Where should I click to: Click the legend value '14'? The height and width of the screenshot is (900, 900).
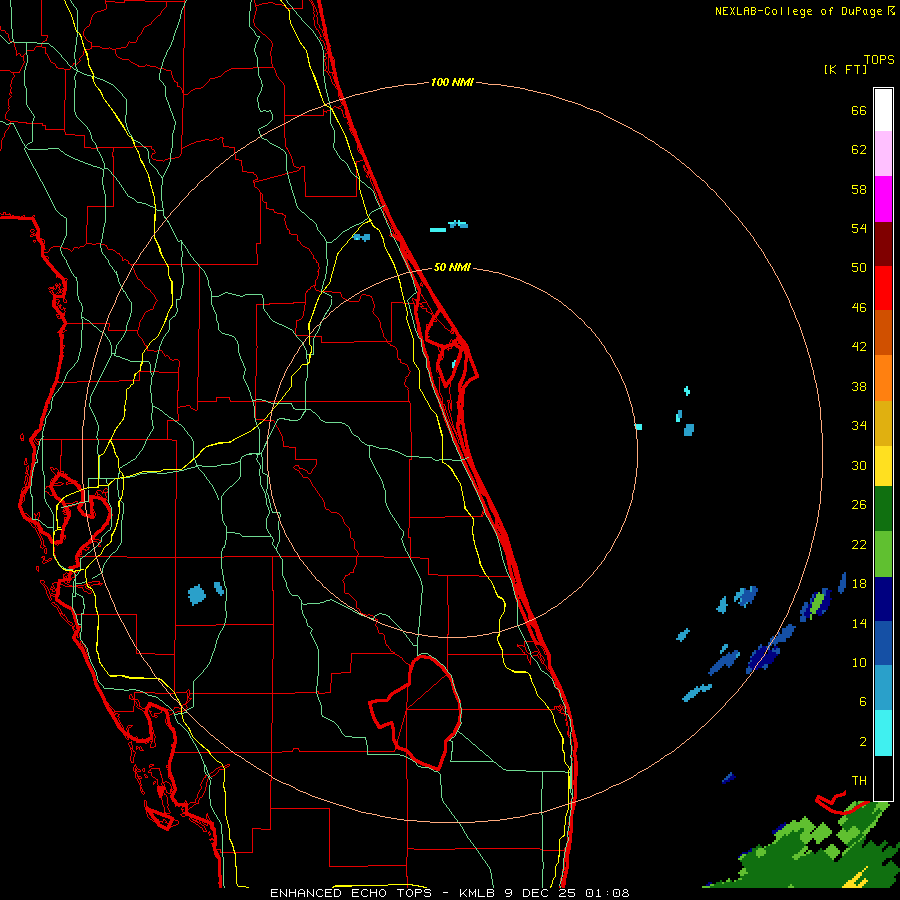pos(859,623)
